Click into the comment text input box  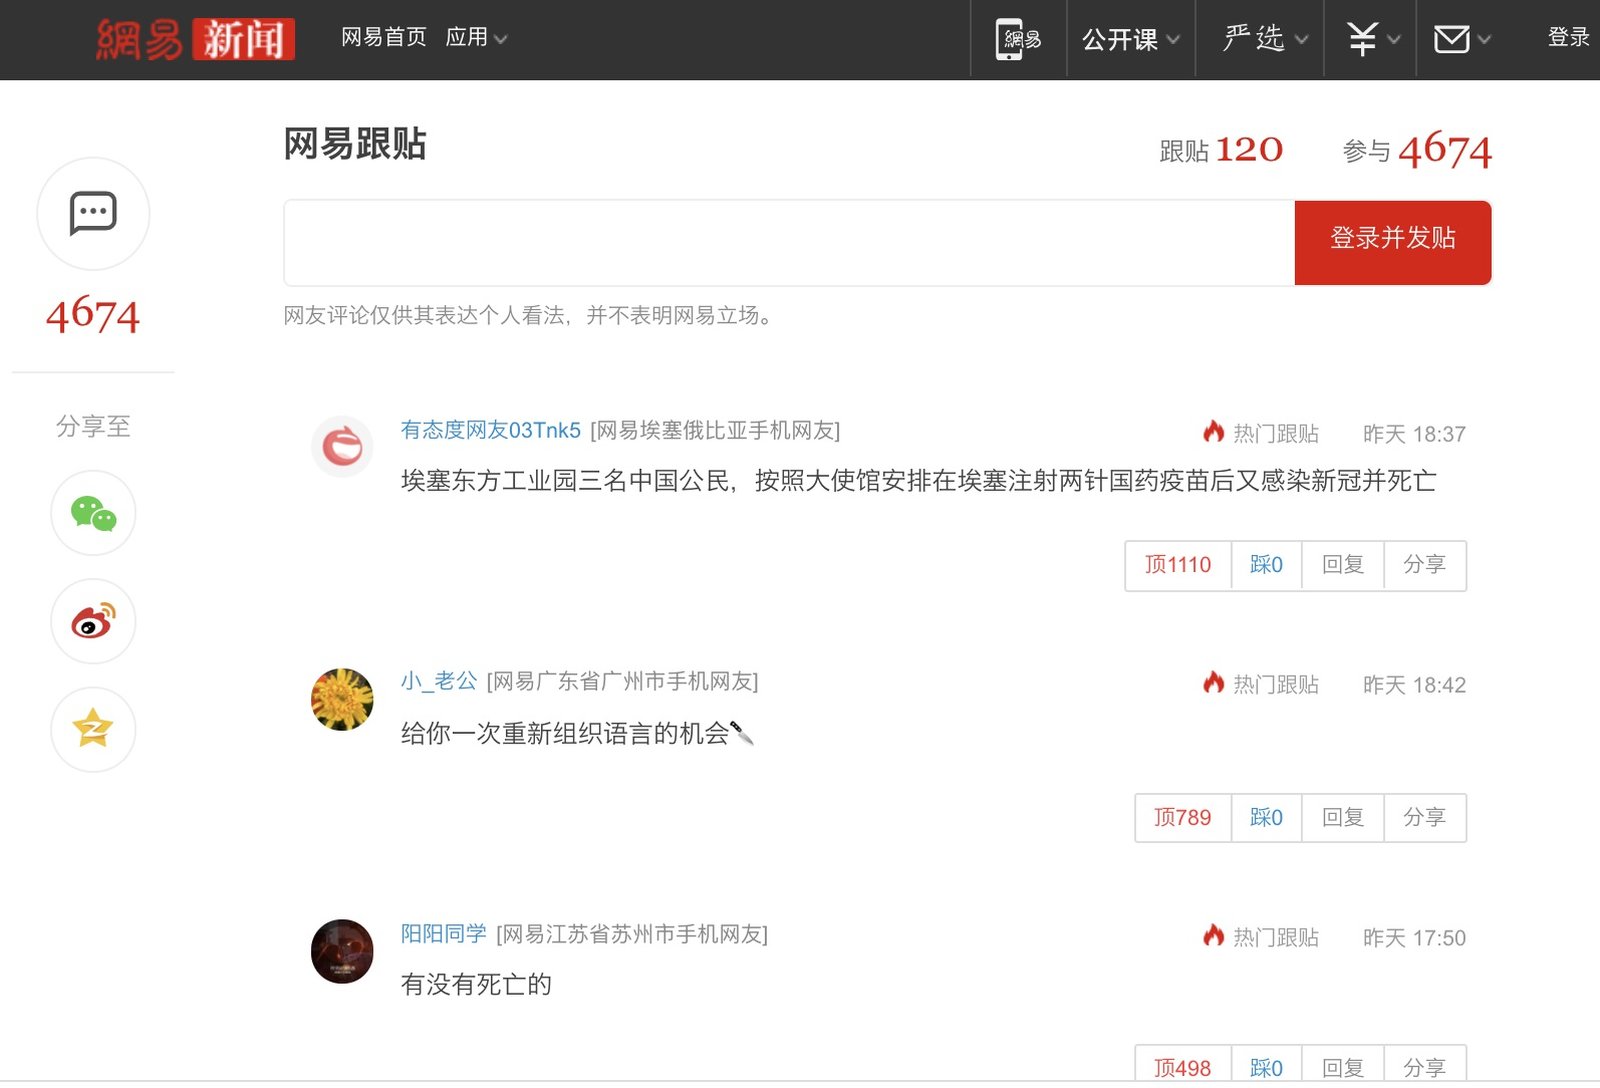pyautogui.click(x=788, y=243)
